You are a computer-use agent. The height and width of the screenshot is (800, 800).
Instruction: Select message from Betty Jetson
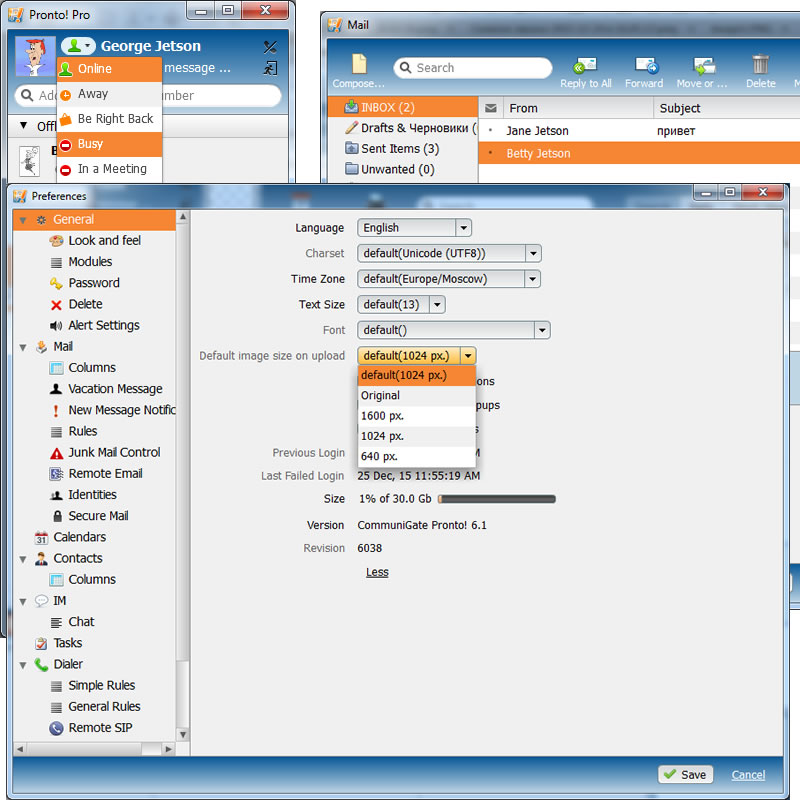[639, 153]
